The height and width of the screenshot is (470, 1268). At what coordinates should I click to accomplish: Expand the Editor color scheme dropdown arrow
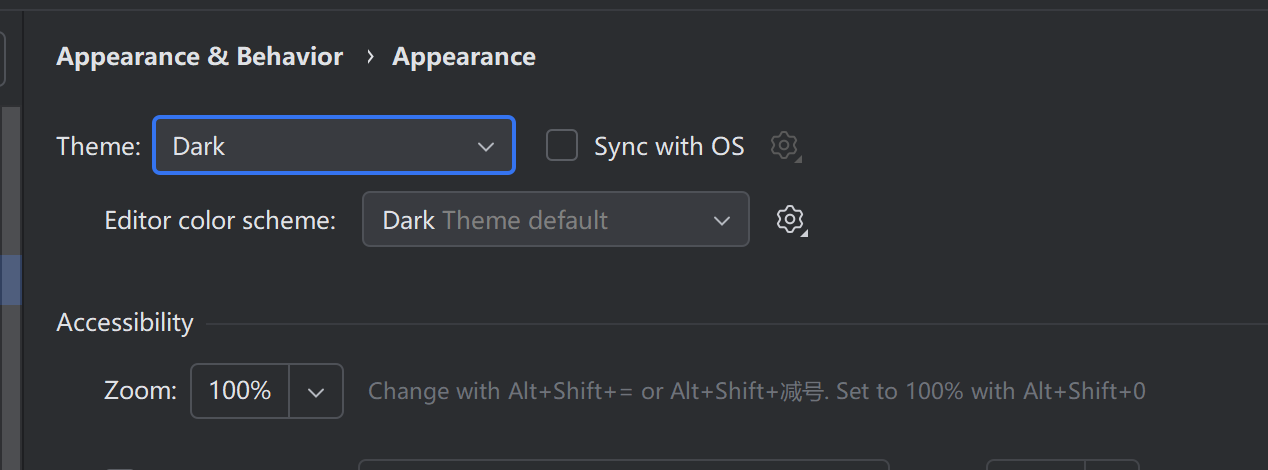(x=722, y=220)
